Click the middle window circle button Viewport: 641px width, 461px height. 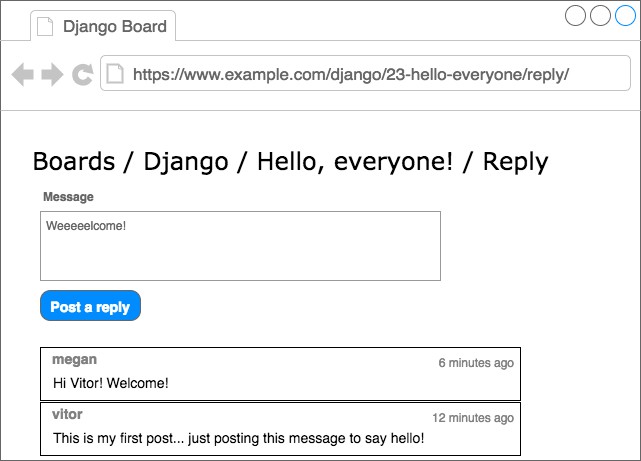pyautogui.click(x=600, y=15)
